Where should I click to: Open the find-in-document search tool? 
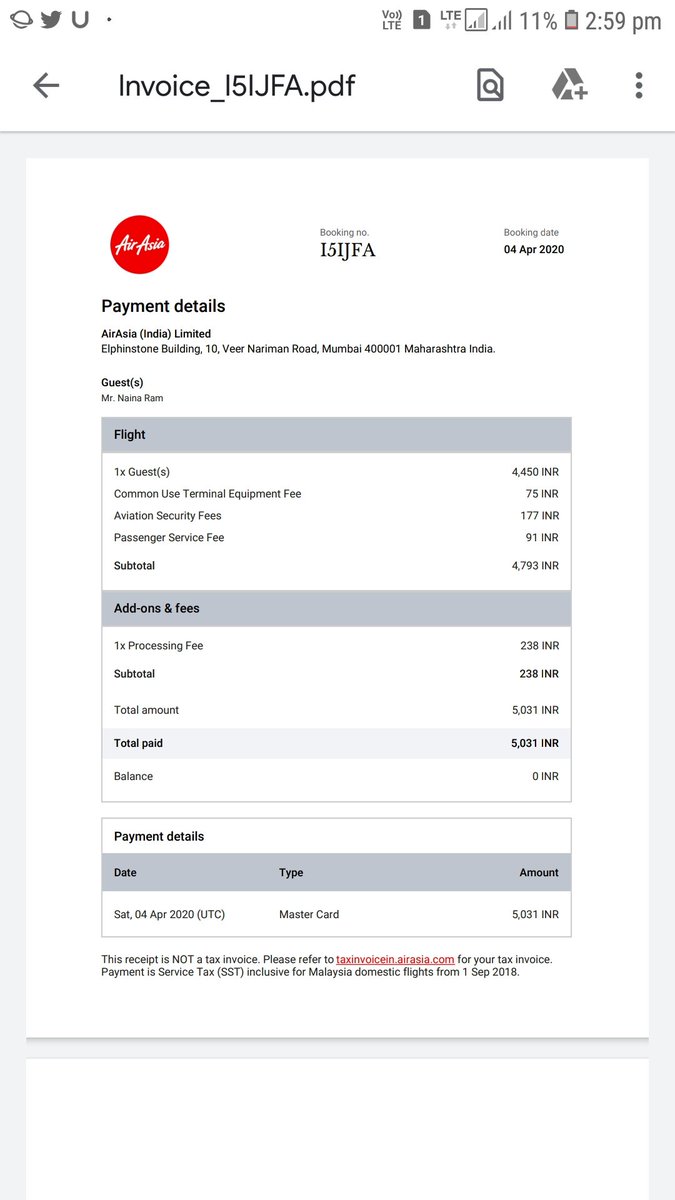pos(489,85)
